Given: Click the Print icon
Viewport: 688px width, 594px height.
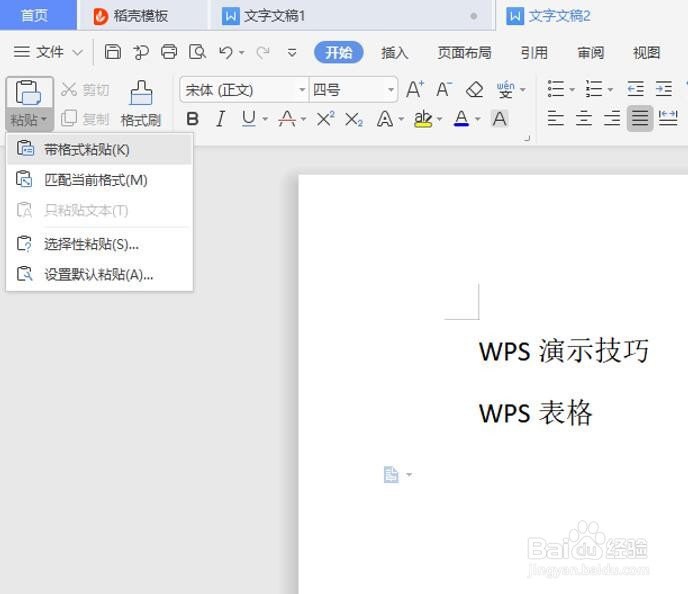Looking at the screenshot, I should [x=169, y=52].
